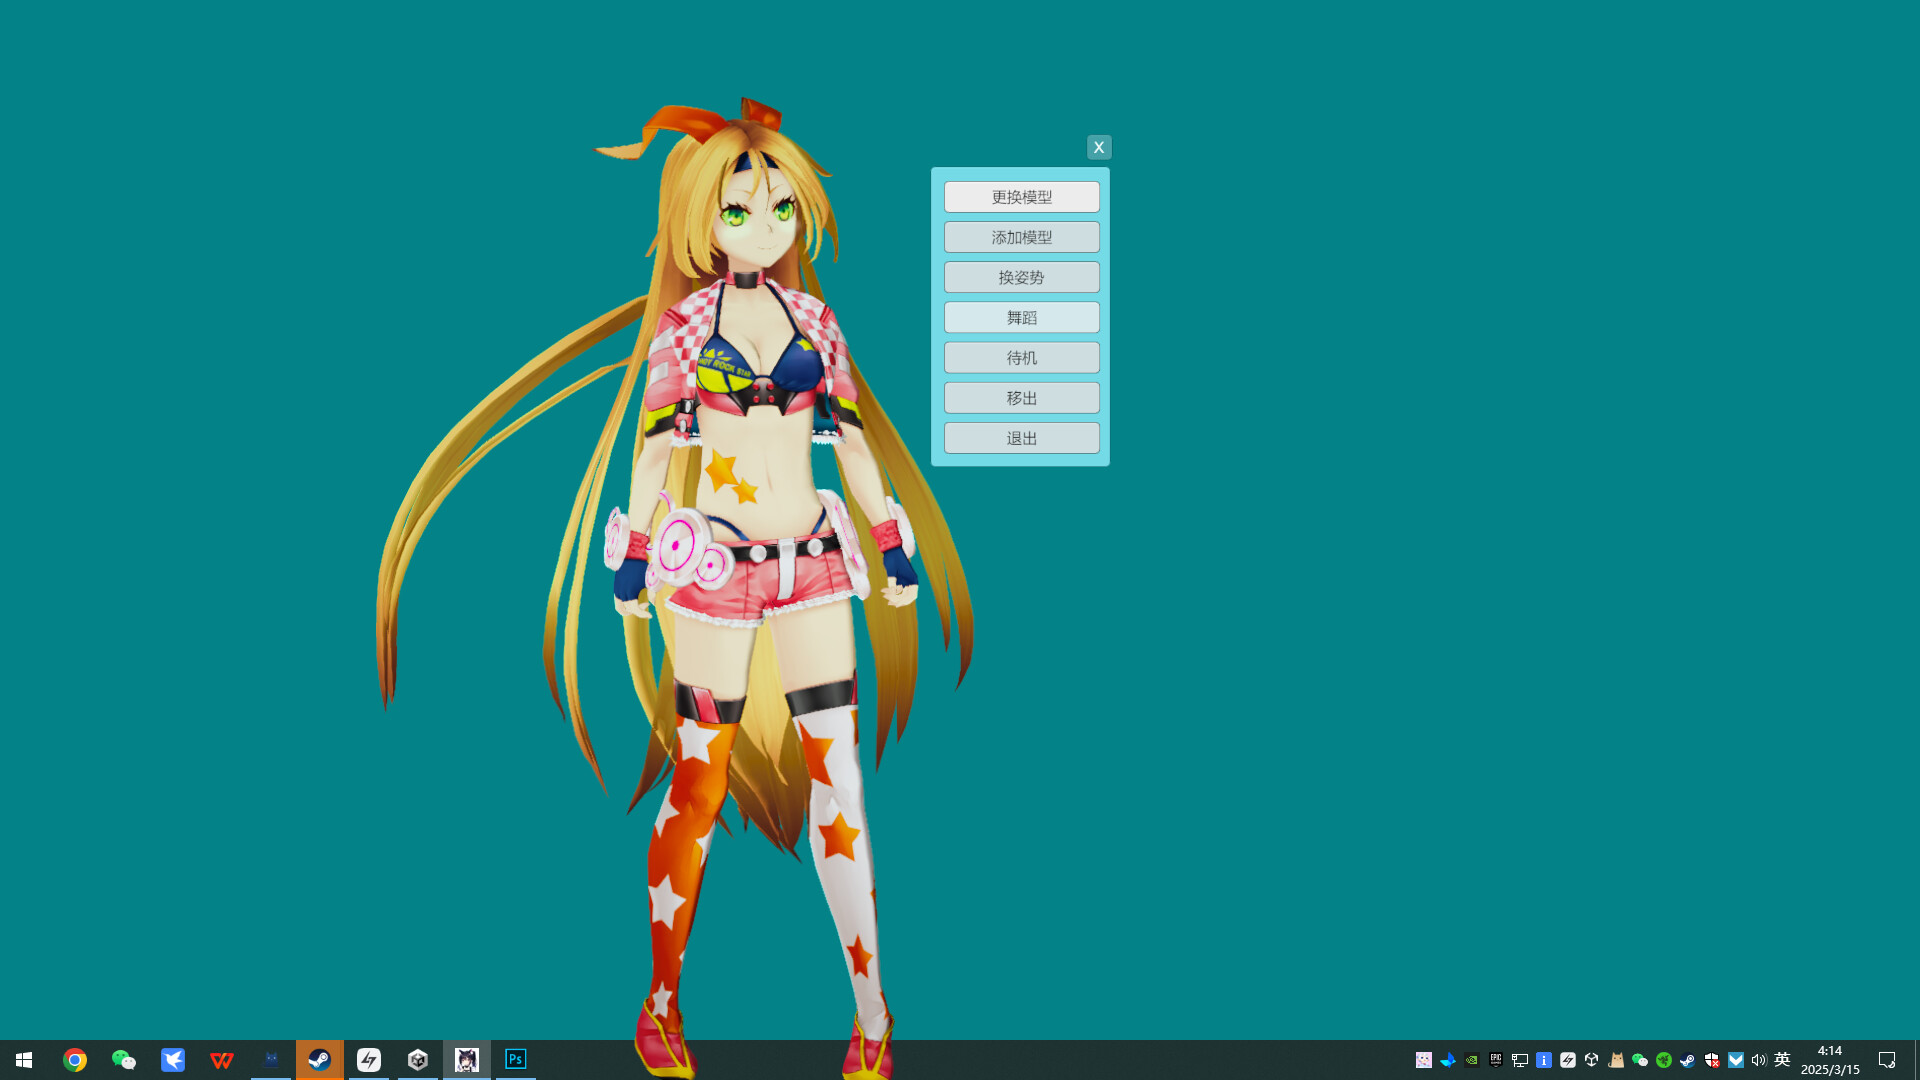Click the Epic Games tray icon
The height and width of the screenshot is (1080, 1920).
(x=1495, y=1060)
